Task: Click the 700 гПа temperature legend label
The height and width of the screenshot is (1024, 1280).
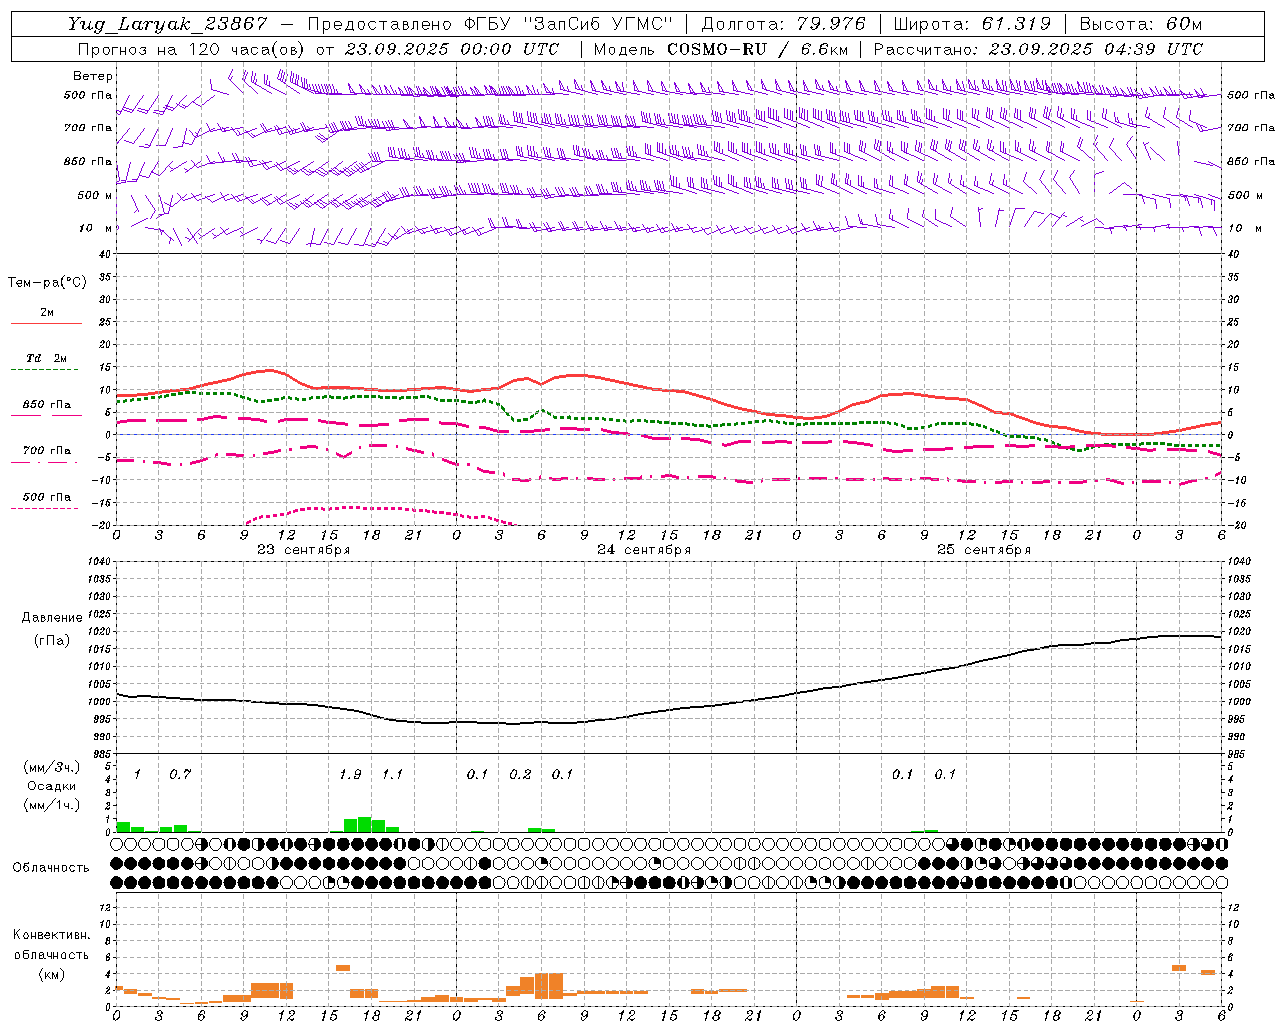Action: click(x=47, y=450)
